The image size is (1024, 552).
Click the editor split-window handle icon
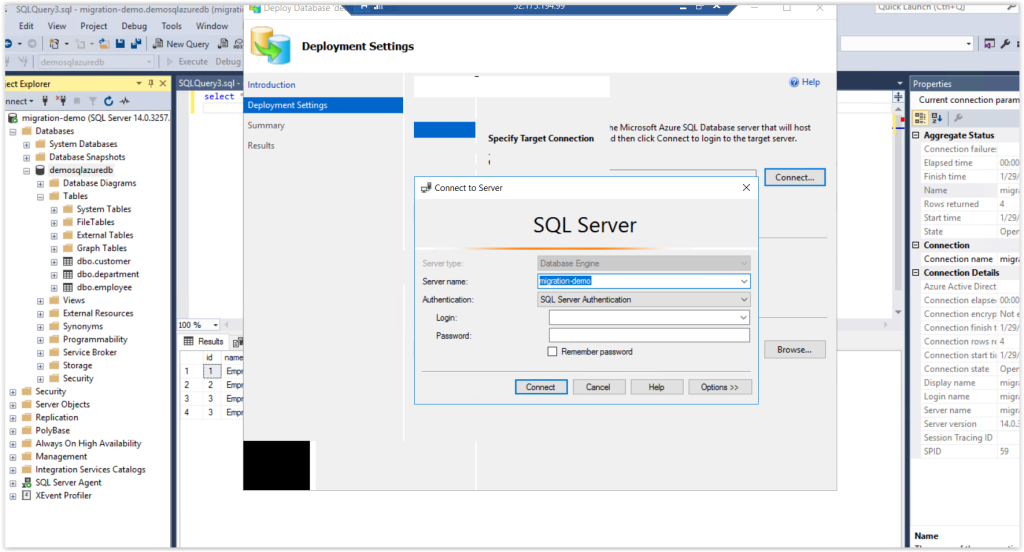pyautogui.click(x=899, y=97)
